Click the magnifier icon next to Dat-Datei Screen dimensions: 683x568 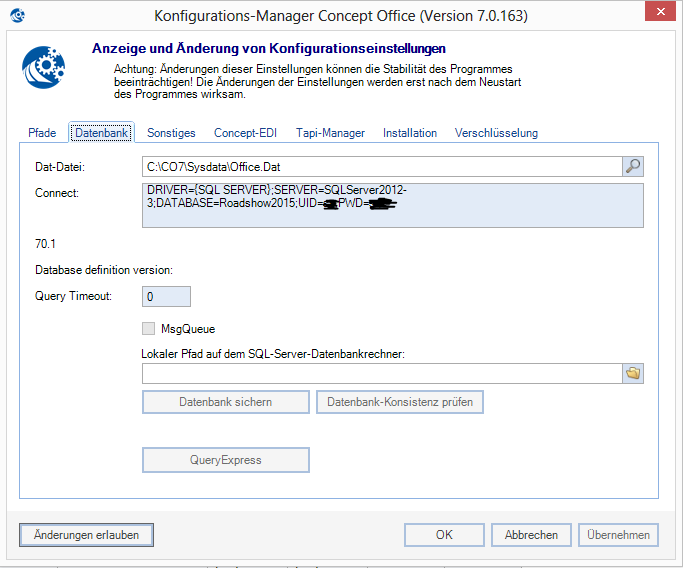tap(633, 166)
